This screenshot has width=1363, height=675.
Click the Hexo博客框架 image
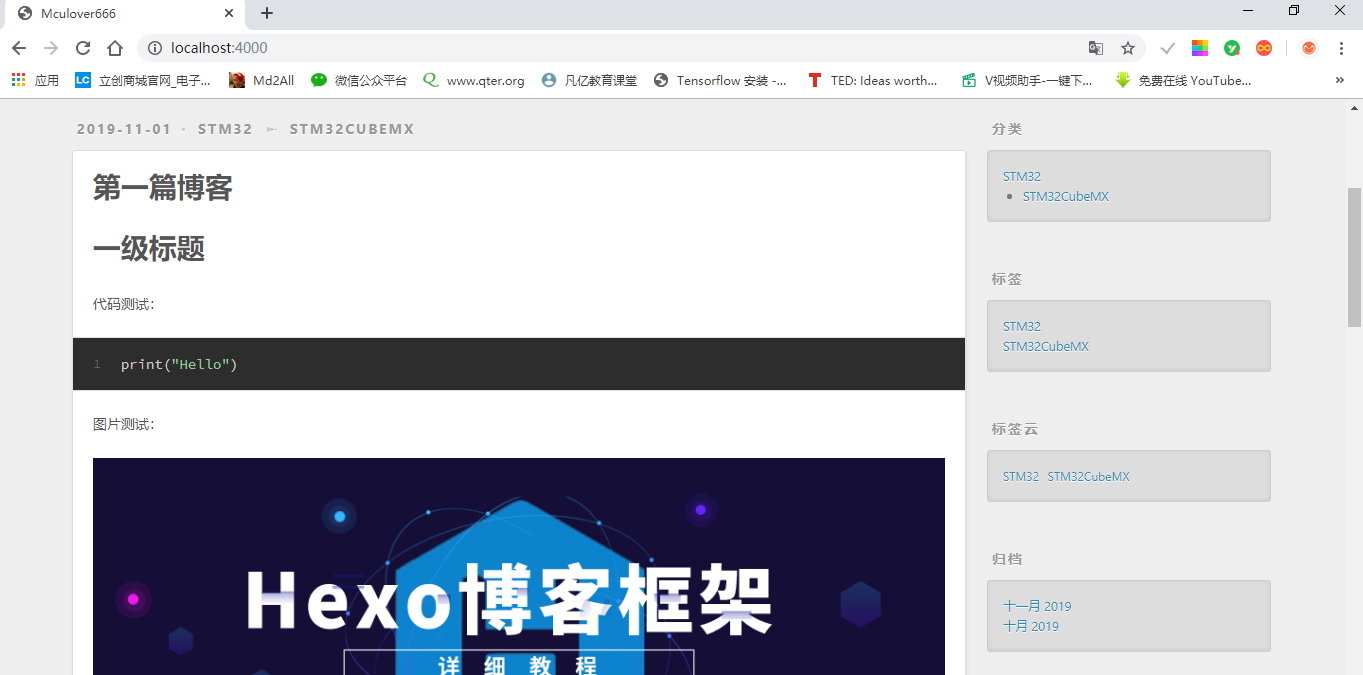click(519, 566)
